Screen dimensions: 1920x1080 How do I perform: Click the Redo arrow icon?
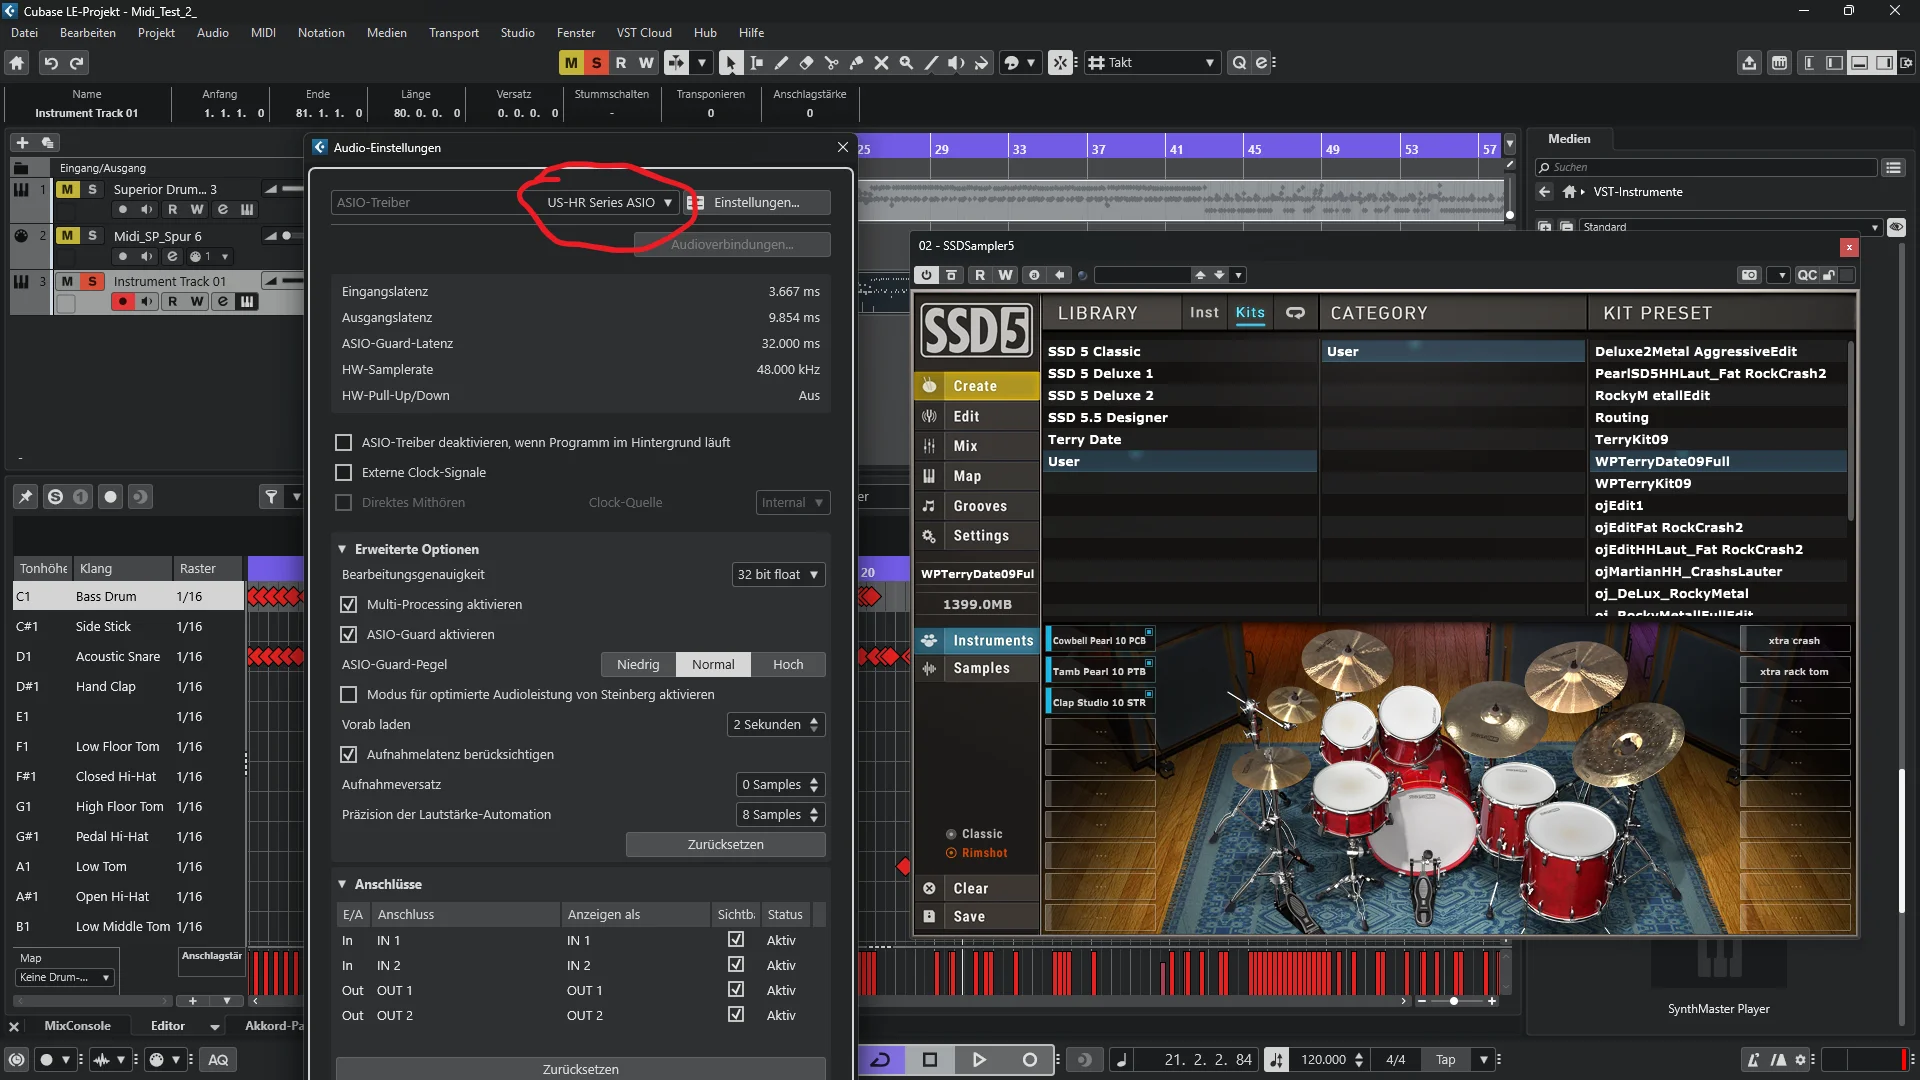click(77, 63)
